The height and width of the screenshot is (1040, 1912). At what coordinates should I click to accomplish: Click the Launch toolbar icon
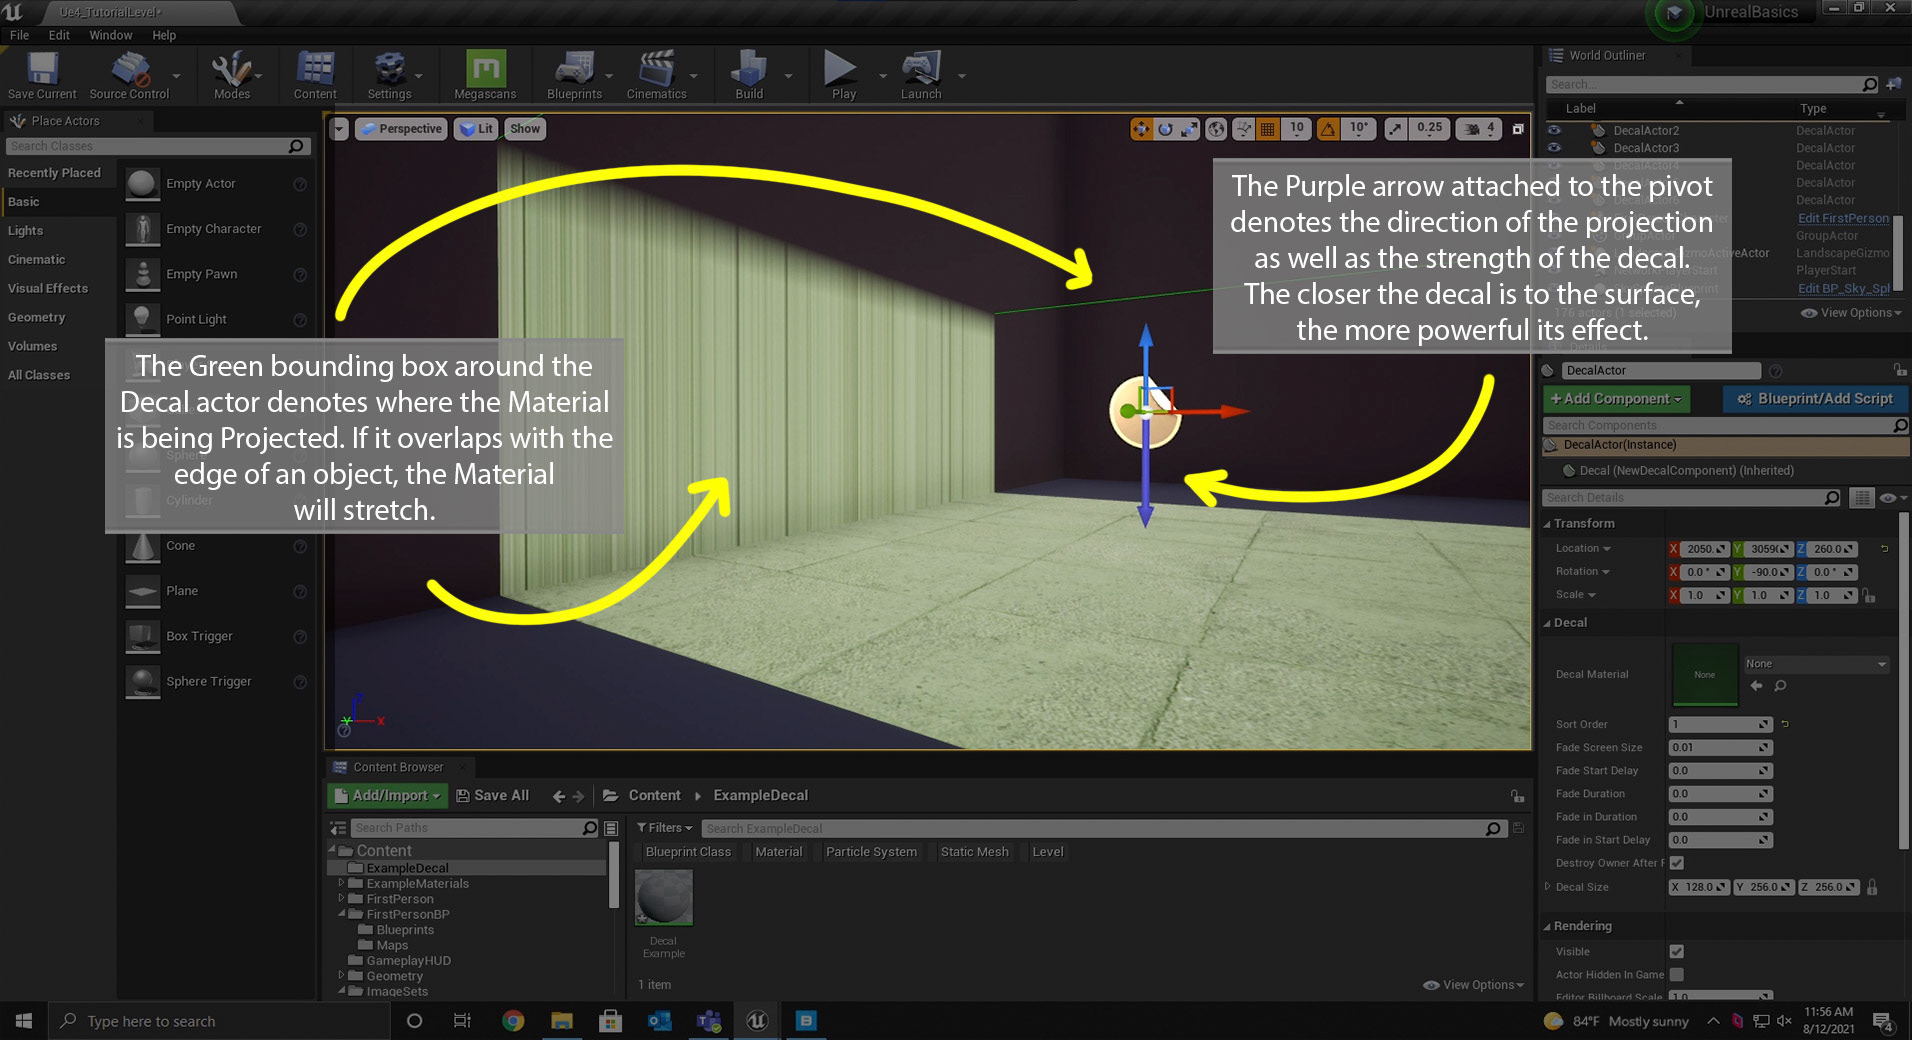point(920,75)
